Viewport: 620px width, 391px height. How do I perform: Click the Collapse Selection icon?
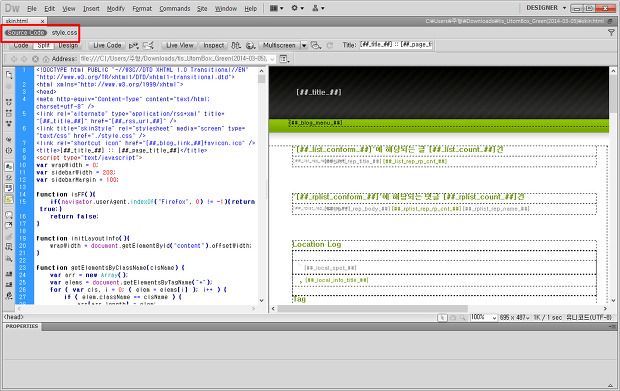tap(9, 113)
